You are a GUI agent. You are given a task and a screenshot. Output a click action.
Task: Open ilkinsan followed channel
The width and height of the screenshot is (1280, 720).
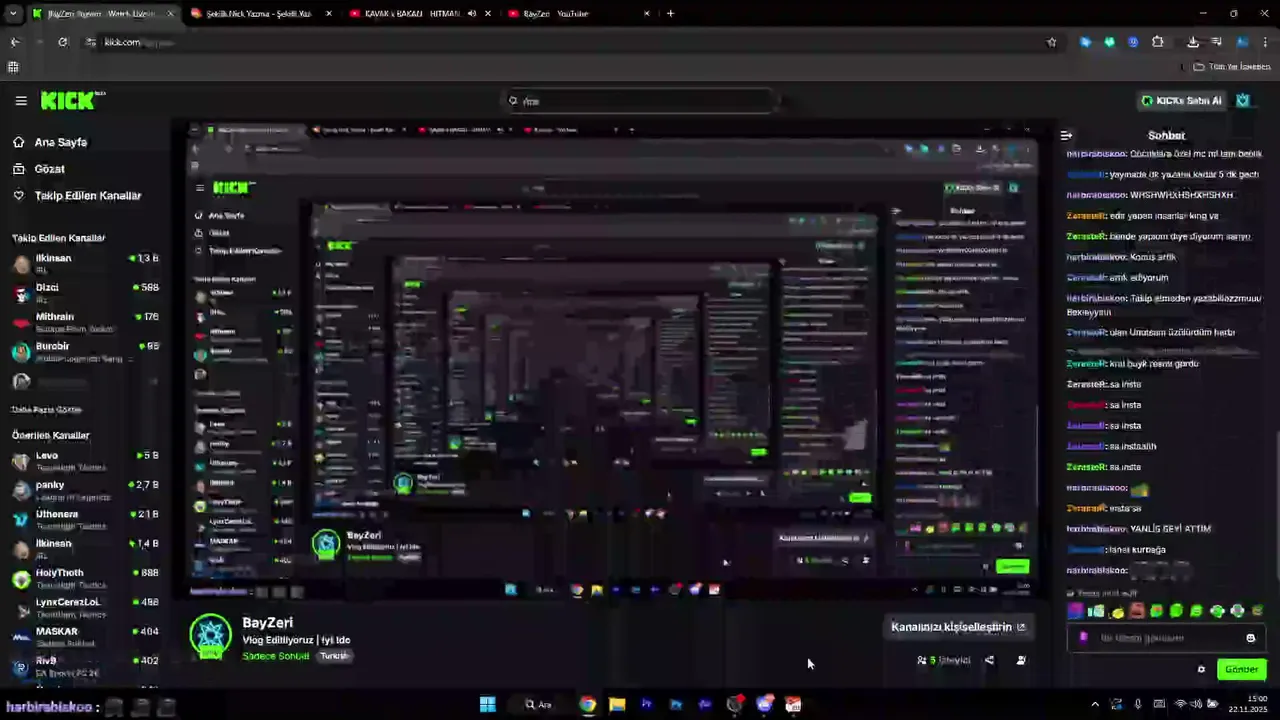tap(85, 264)
